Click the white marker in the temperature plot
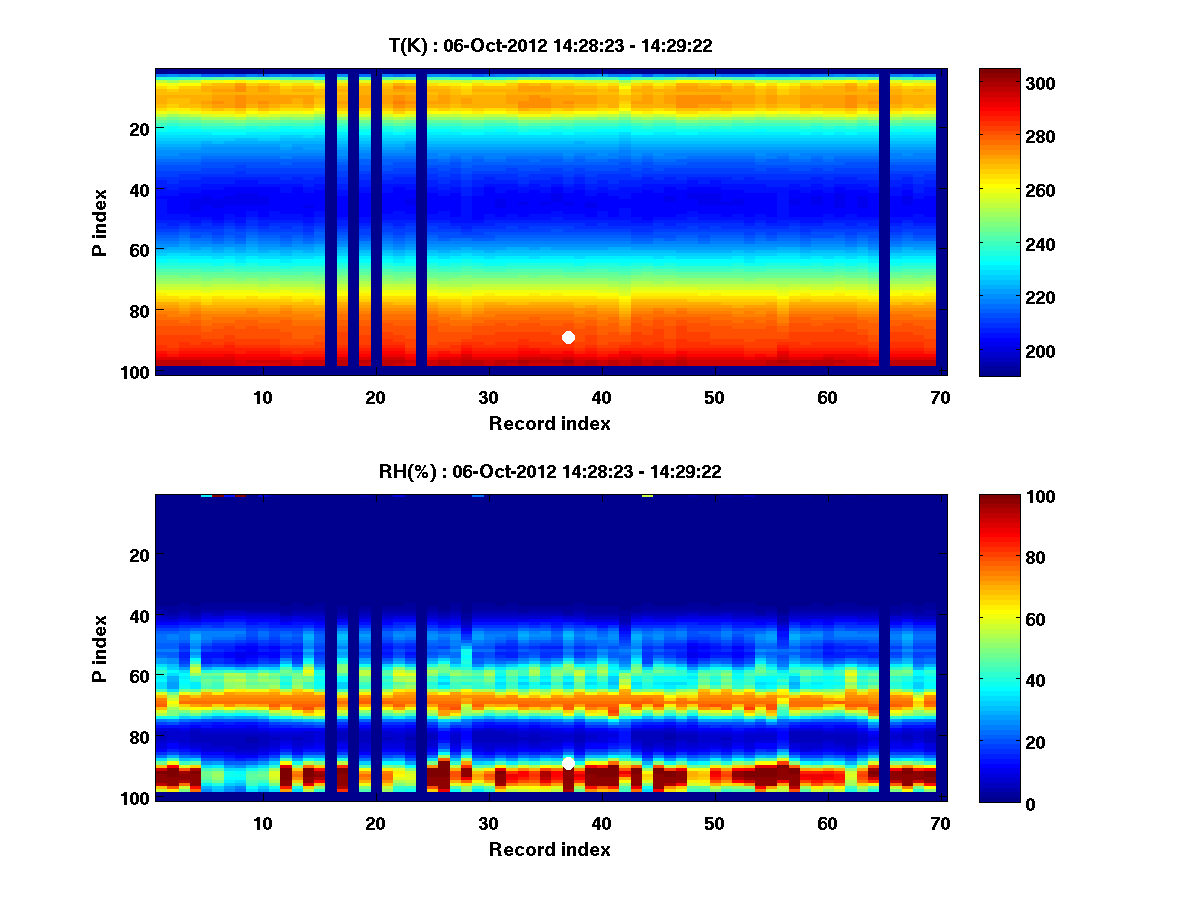Image resolution: width=1200 pixels, height=900 pixels. coord(568,337)
